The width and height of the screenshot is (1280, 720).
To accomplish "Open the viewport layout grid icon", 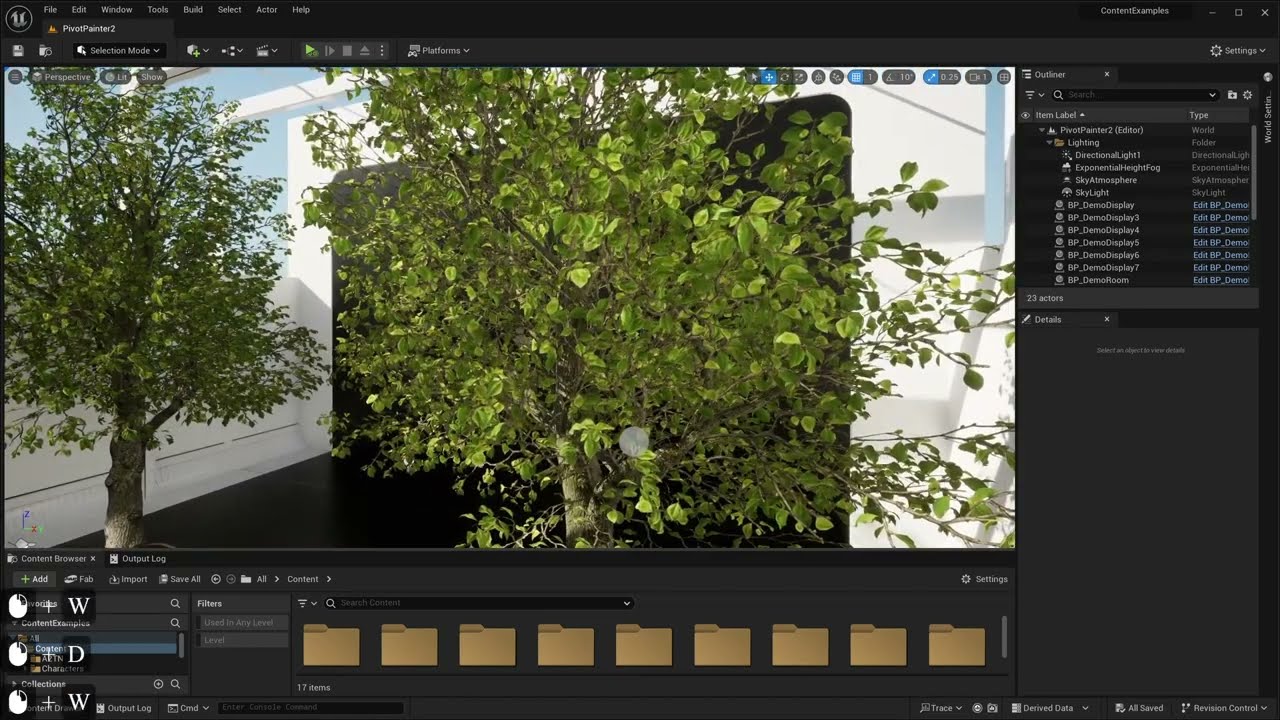I will (x=1004, y=77).
